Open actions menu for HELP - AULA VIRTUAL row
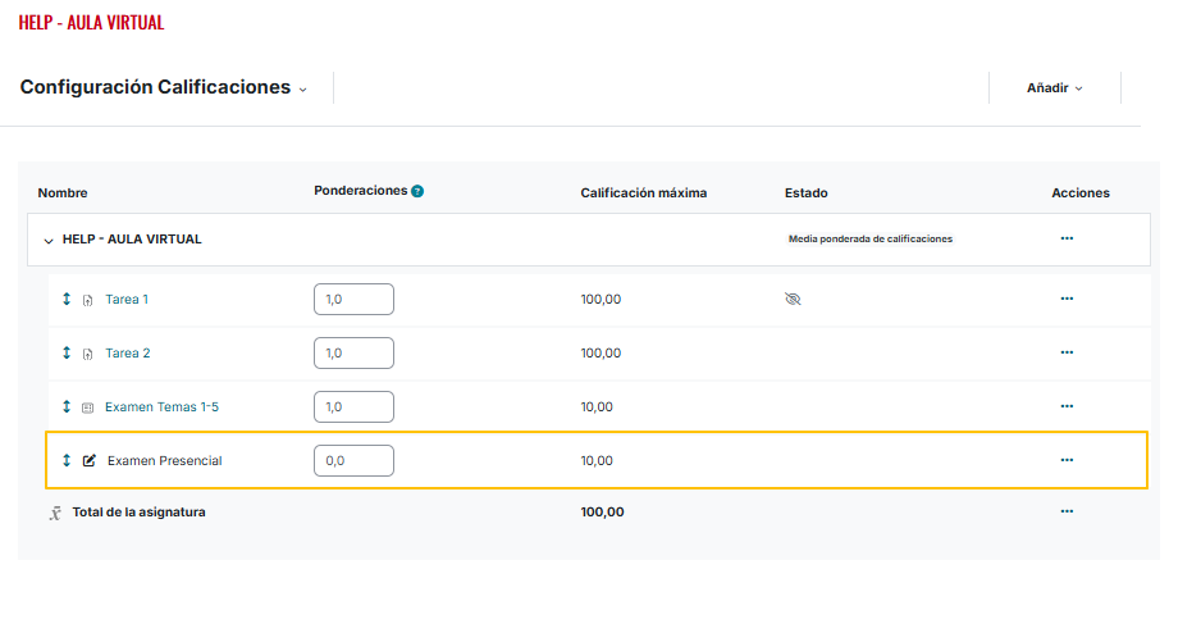The image size is (1202, 634). pyautogui.click(x=1067, y=239)
